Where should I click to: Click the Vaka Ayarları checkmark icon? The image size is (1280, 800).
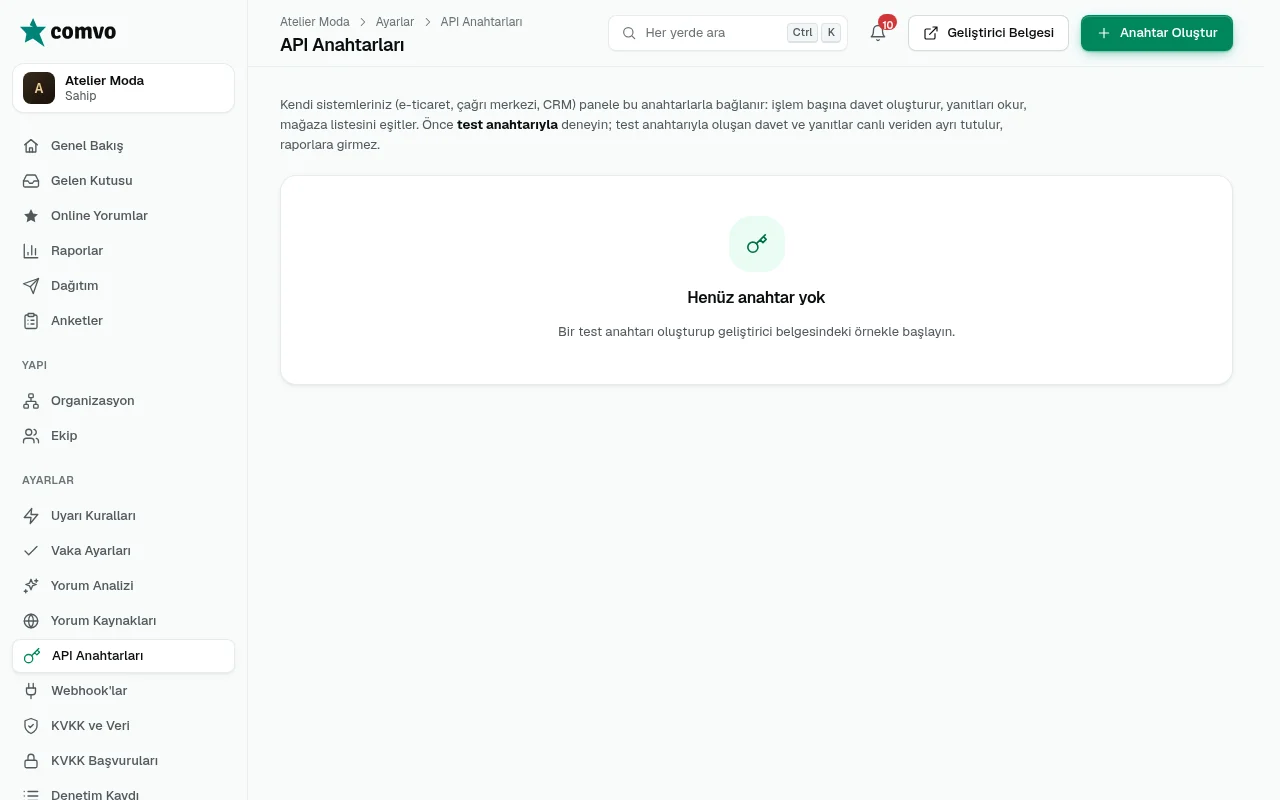click(31, 551)
